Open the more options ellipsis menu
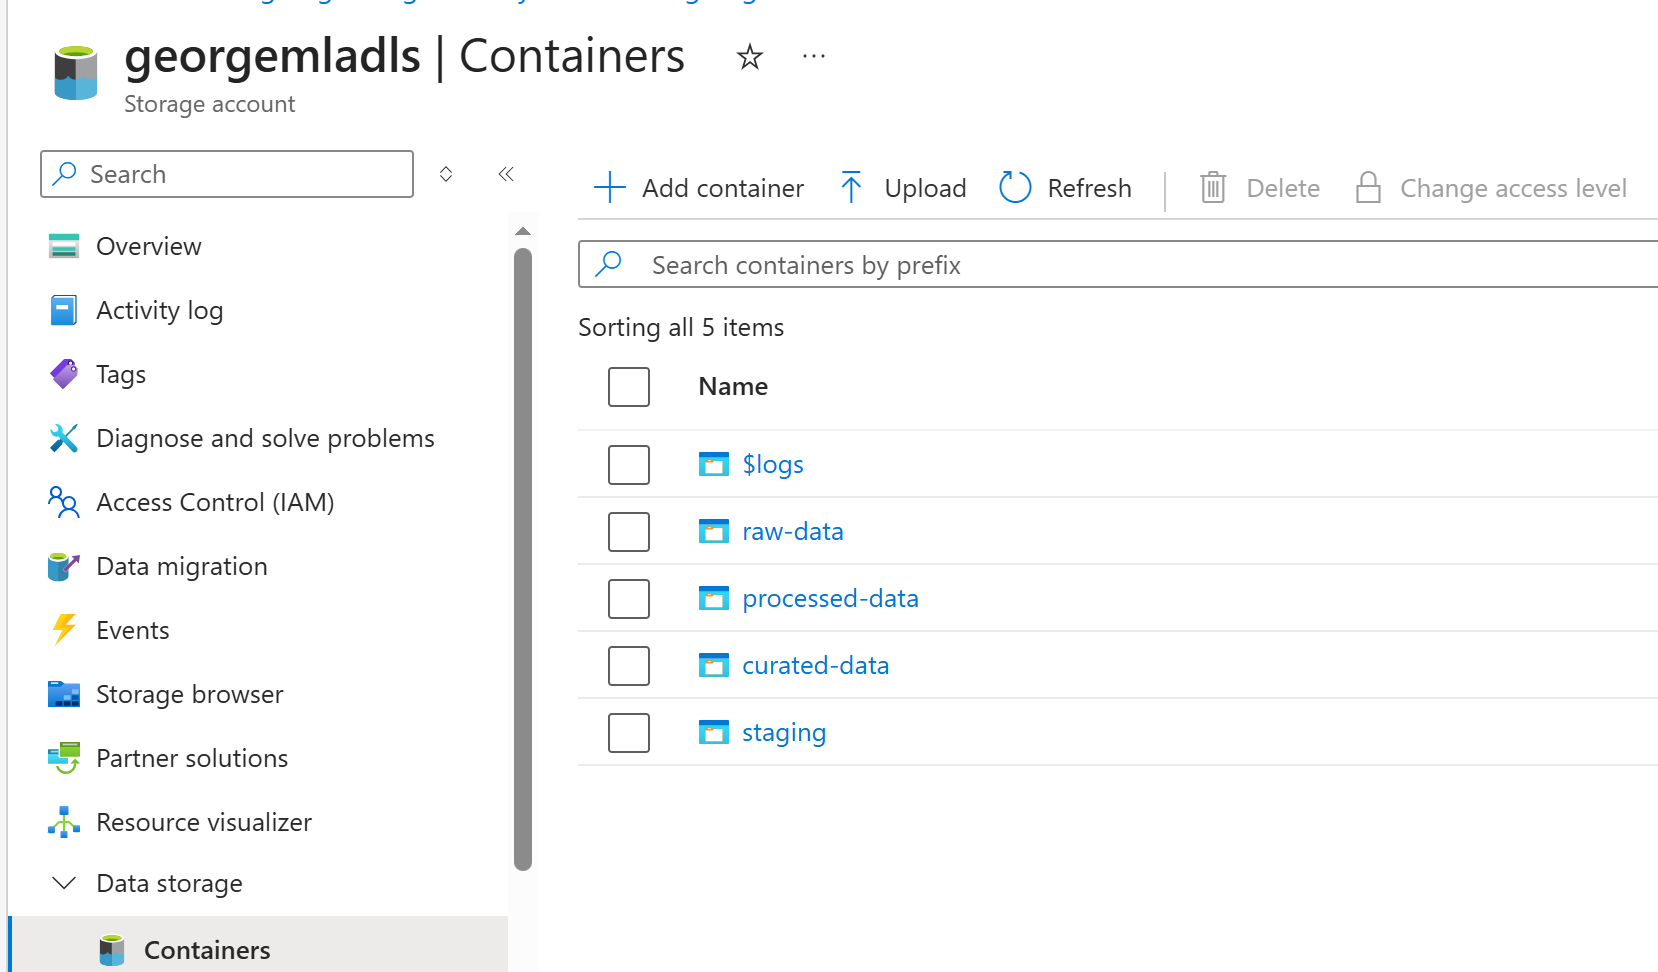 click(x=814, y=57)
